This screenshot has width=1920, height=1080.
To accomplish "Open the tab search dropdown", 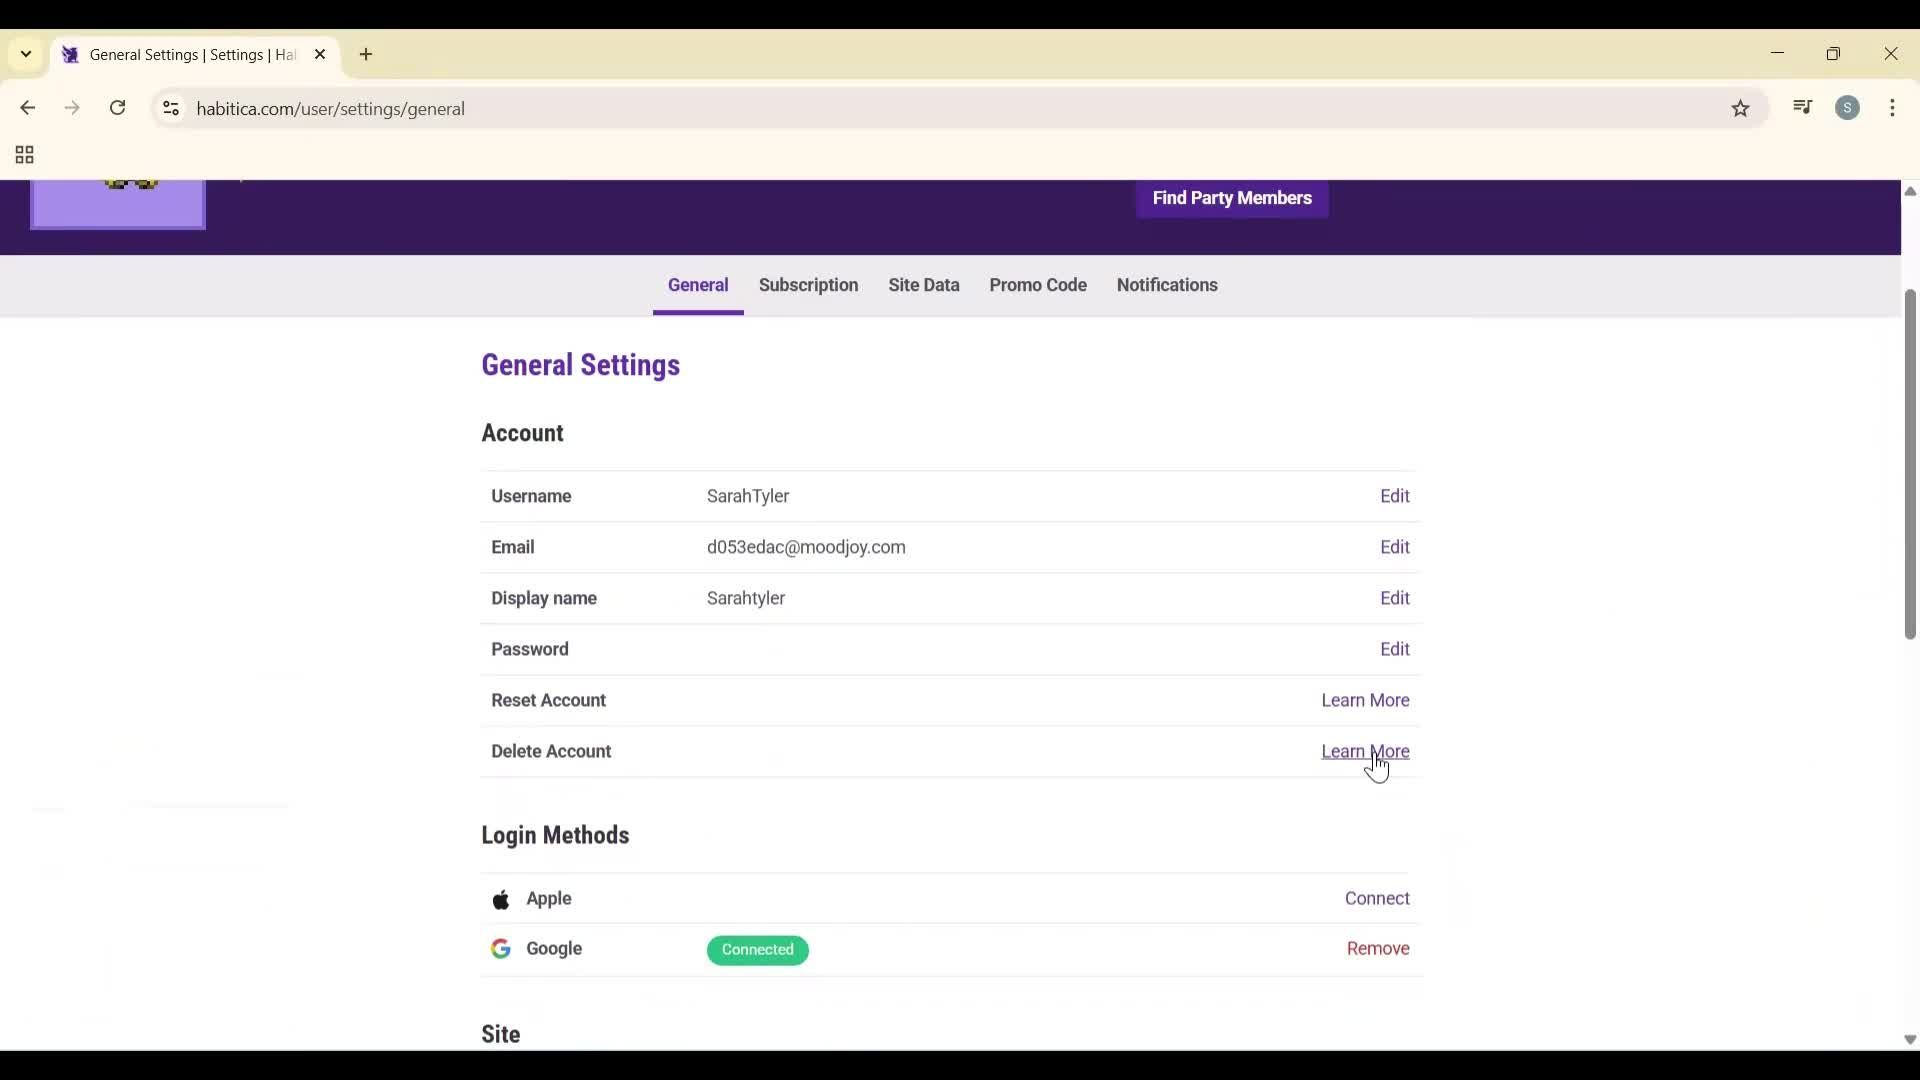I will (25, 54).
